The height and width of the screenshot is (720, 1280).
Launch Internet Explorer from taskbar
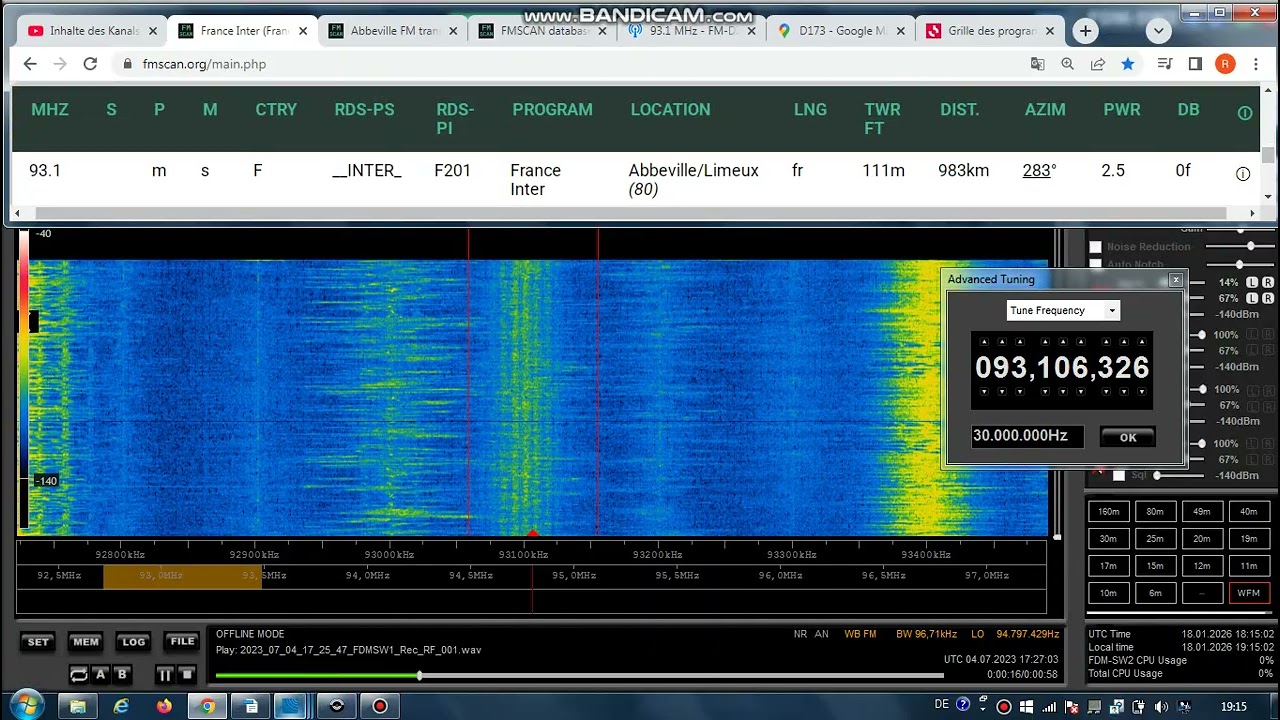click(121, 706)
